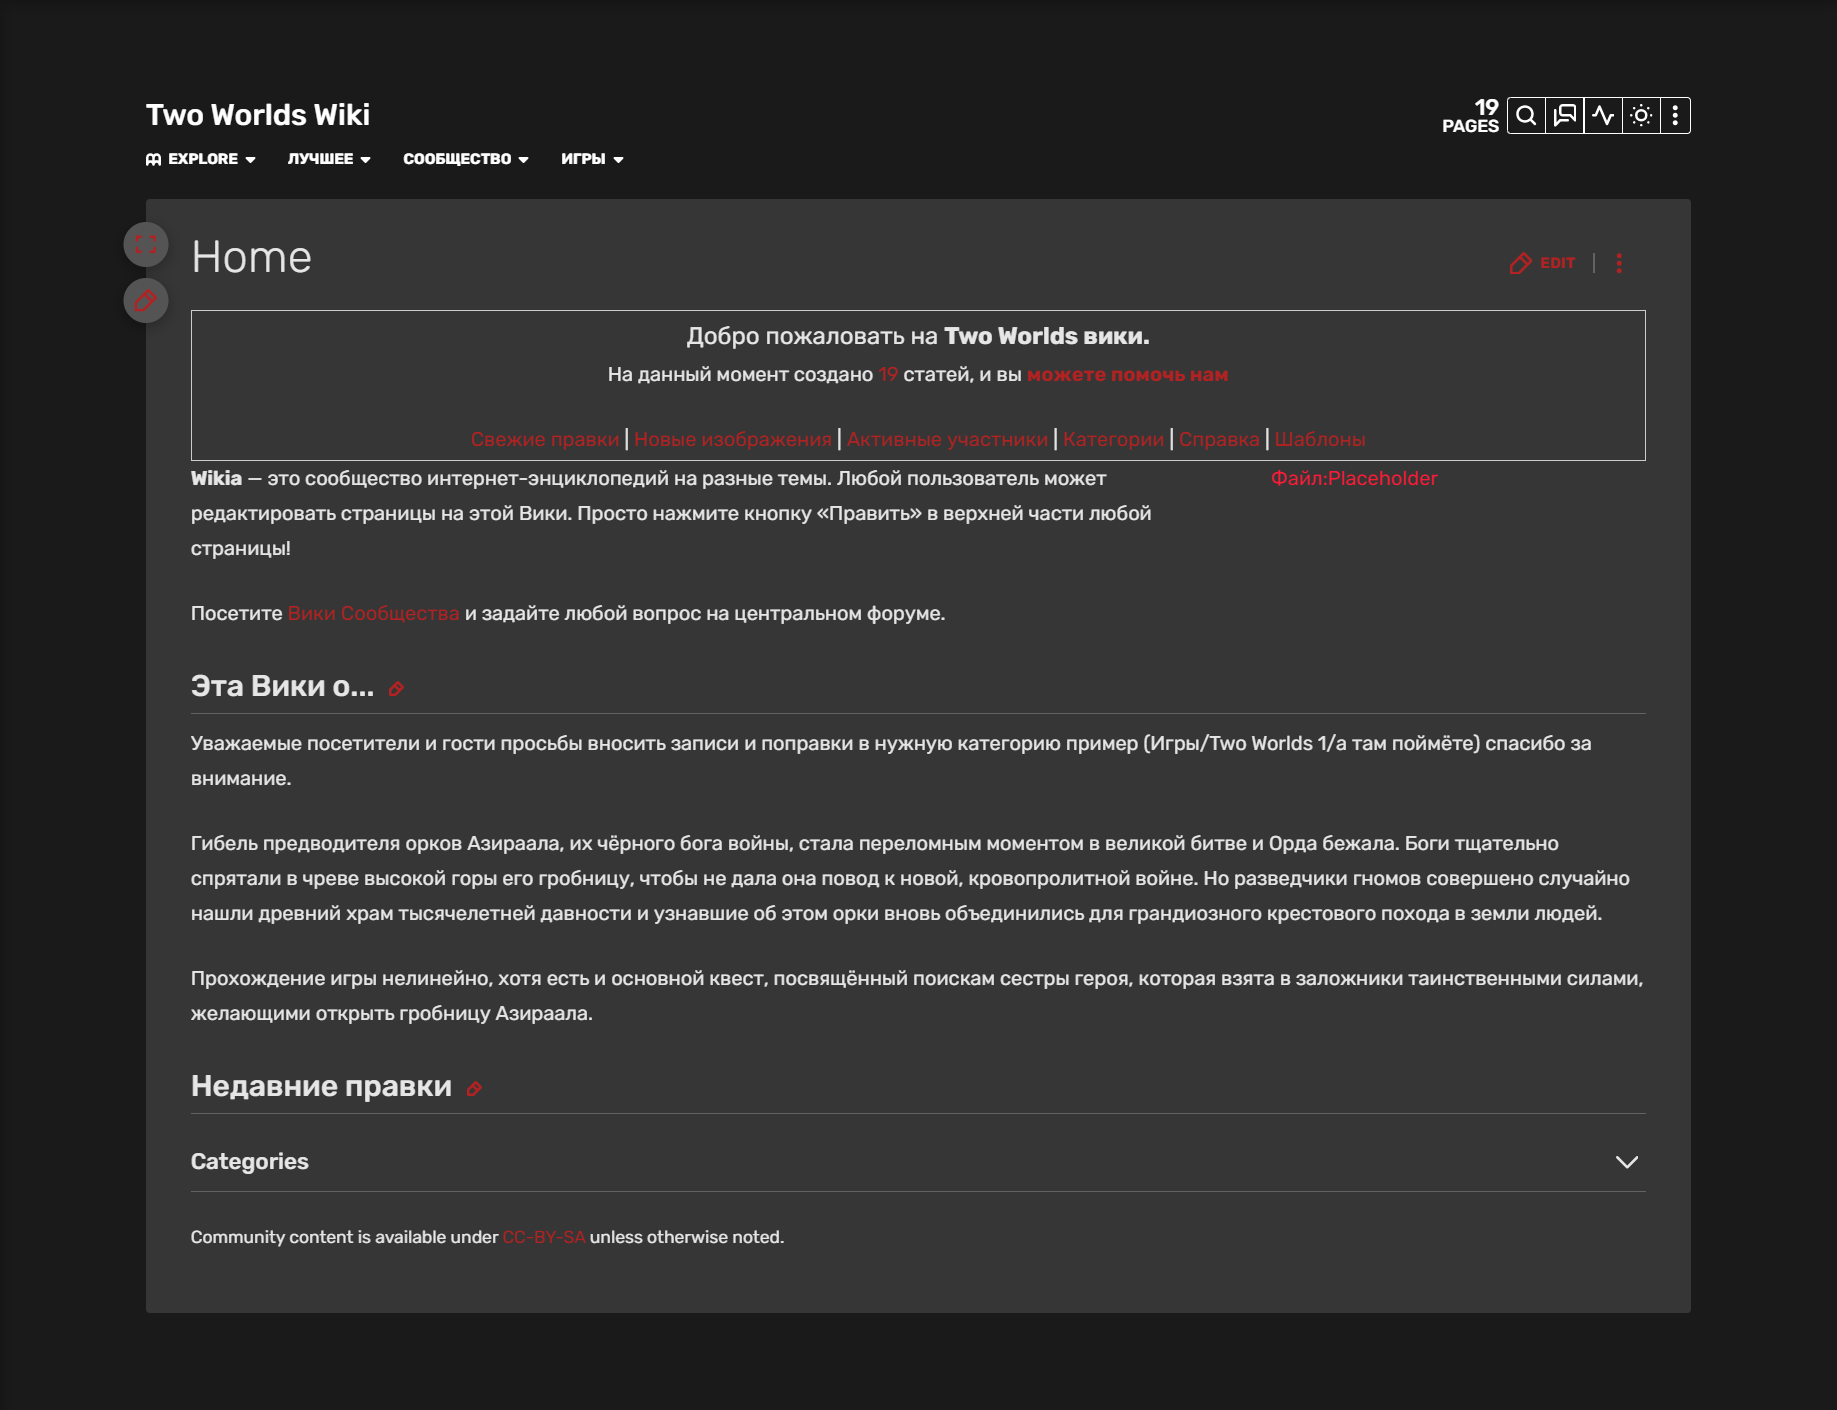Open the 'Свежие правки' link

point(545,439)
